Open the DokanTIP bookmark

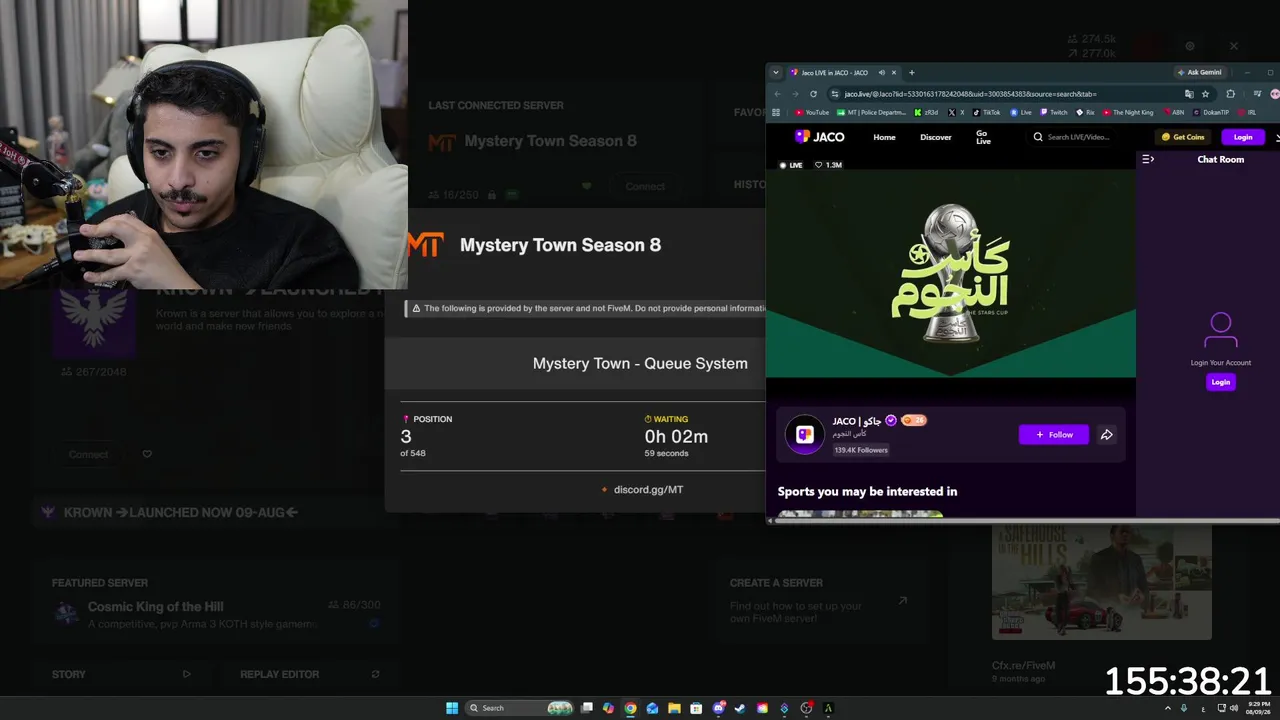1211,112
